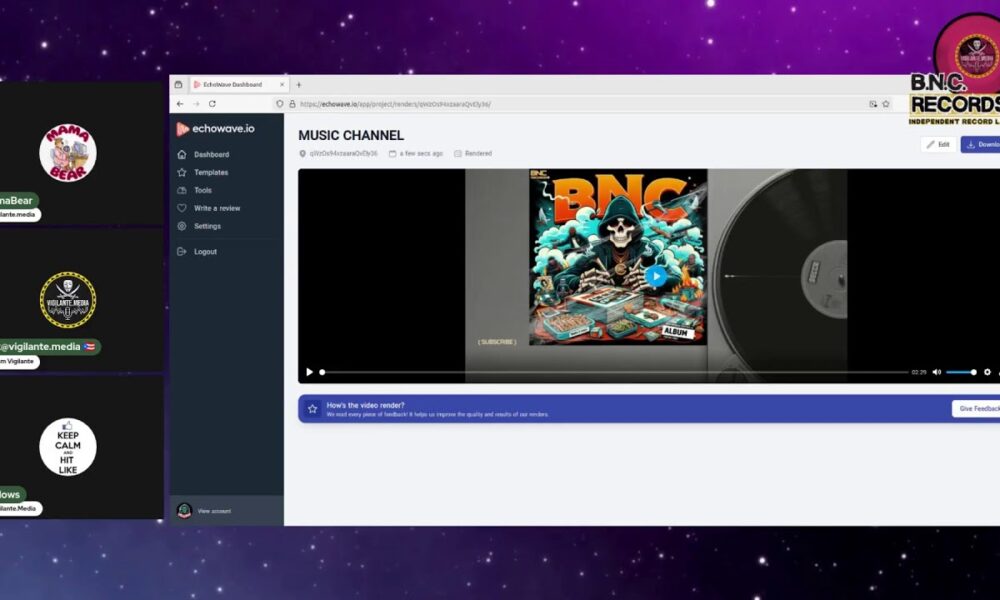This screenshot has width=1000, height=600.
Task: Click the browser reload button
Action: (212, 104)
